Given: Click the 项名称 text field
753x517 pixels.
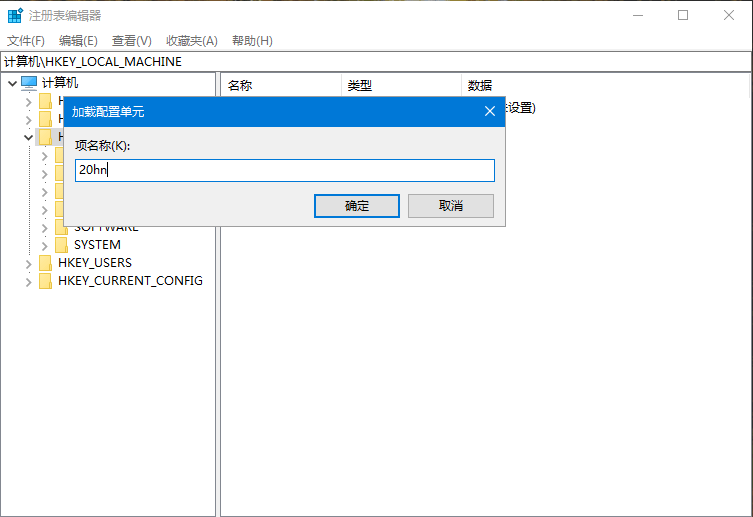Looking at the screenshot, I should tap(284, 170).
